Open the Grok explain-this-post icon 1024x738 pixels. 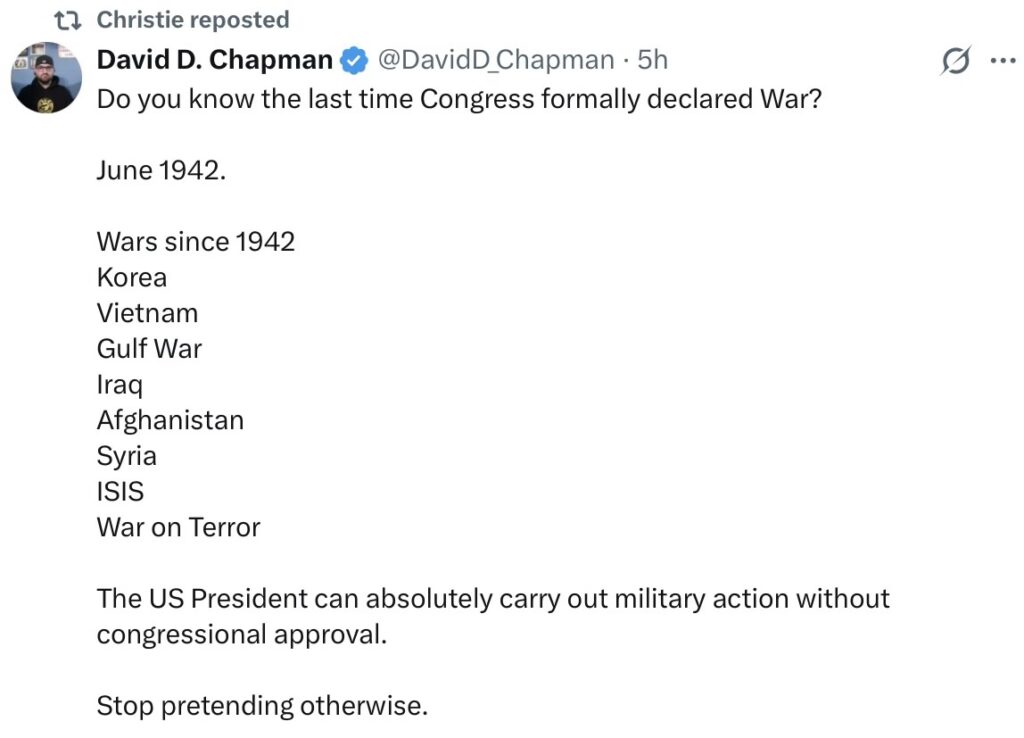coord(955,61)
